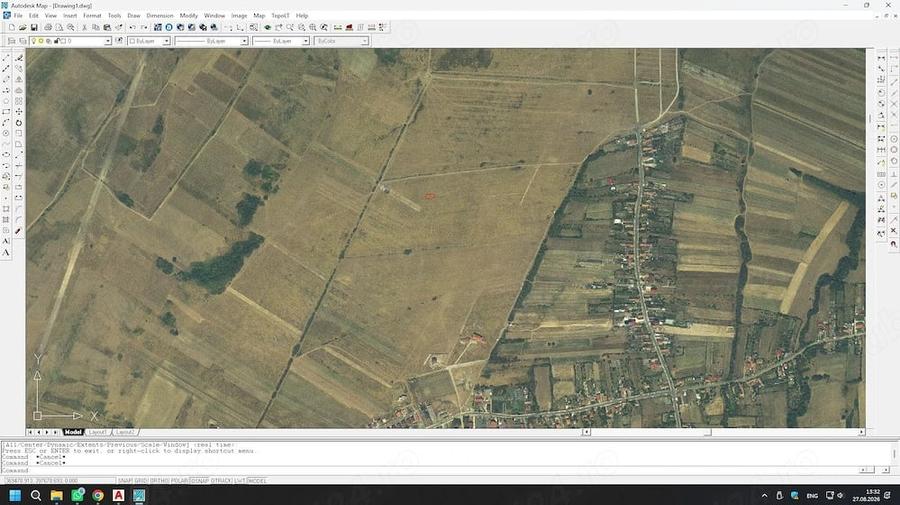Select the Rotate modify tool
Image resolution: width=900 pixels, height=505 pixels.
[x=19, y=123]
